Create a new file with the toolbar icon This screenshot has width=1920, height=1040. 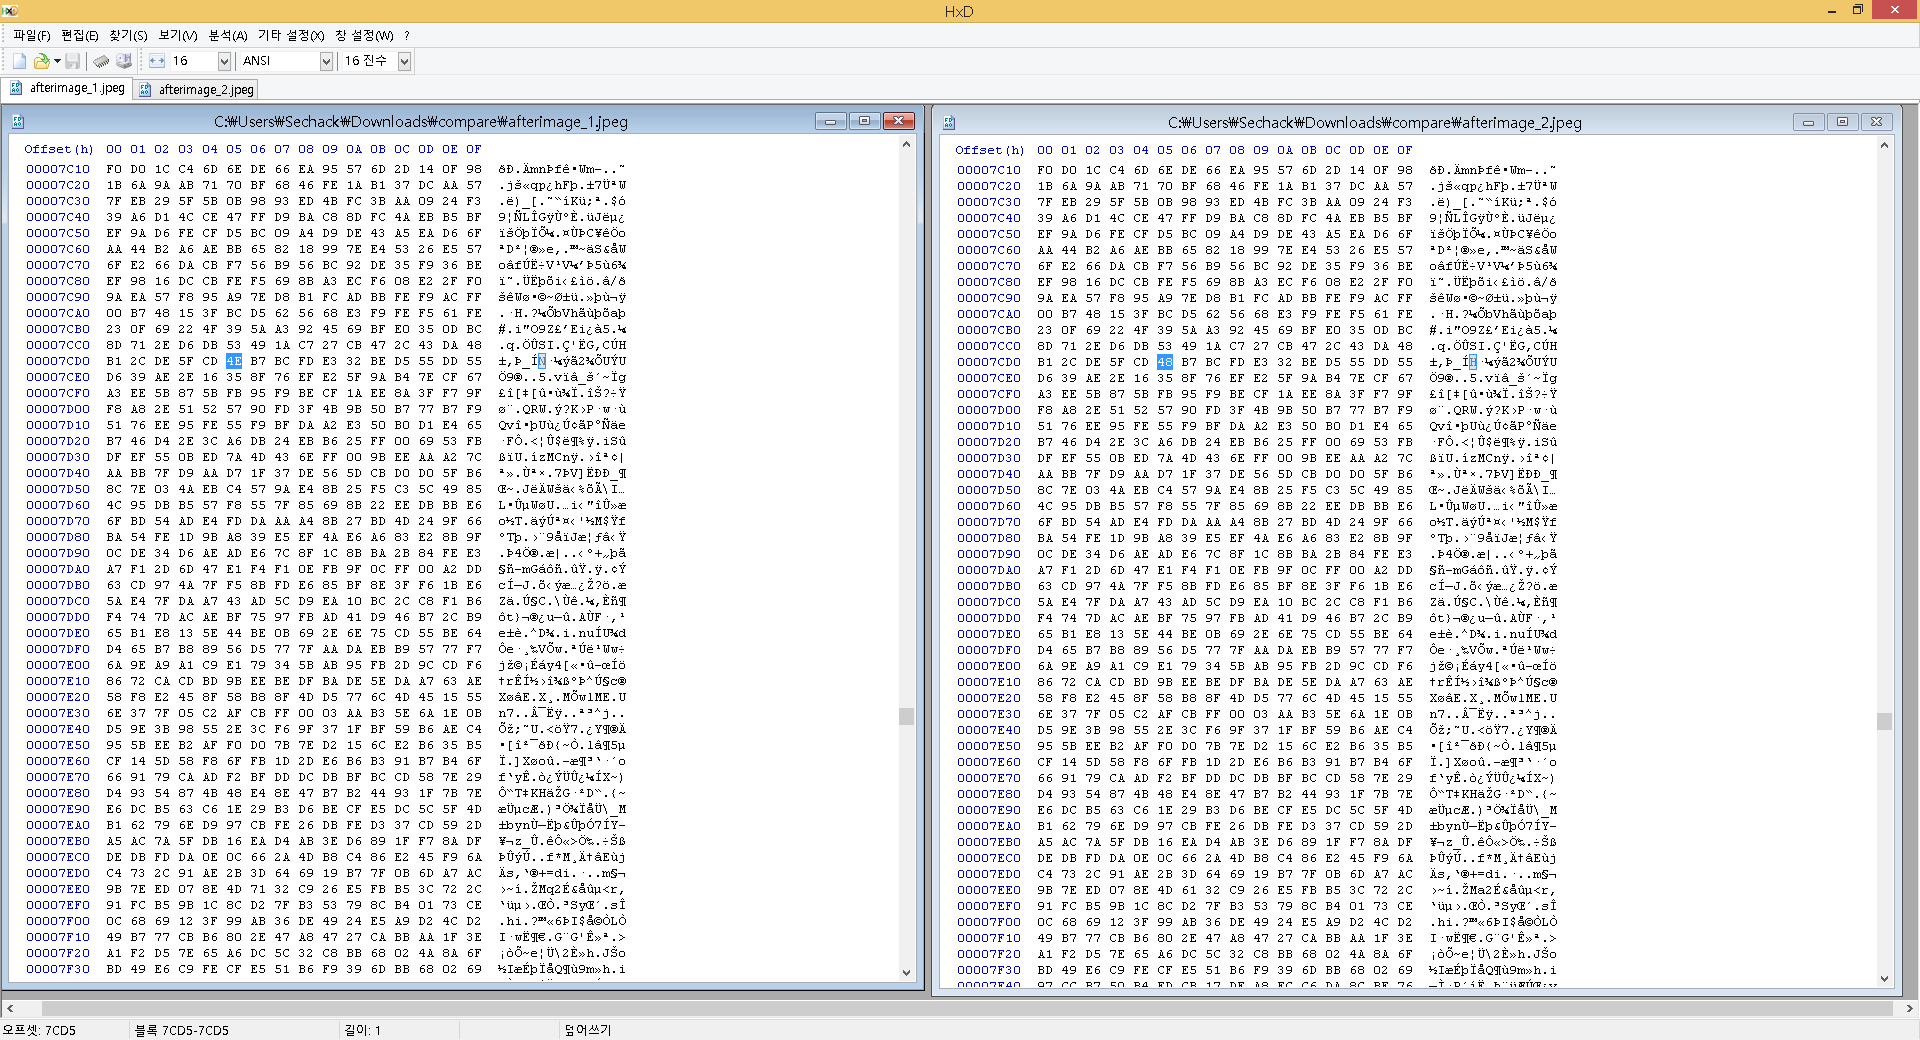coord(19,61)
